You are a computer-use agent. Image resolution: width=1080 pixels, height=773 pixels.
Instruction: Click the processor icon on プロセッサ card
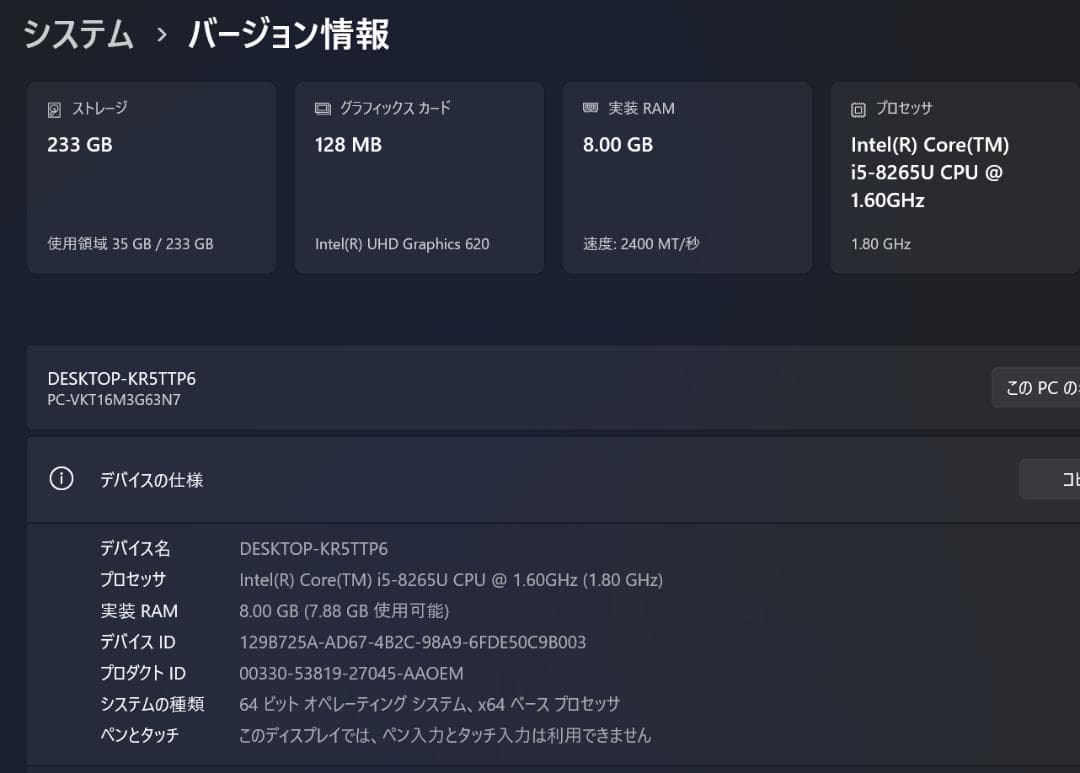click(x=857, y=108)
